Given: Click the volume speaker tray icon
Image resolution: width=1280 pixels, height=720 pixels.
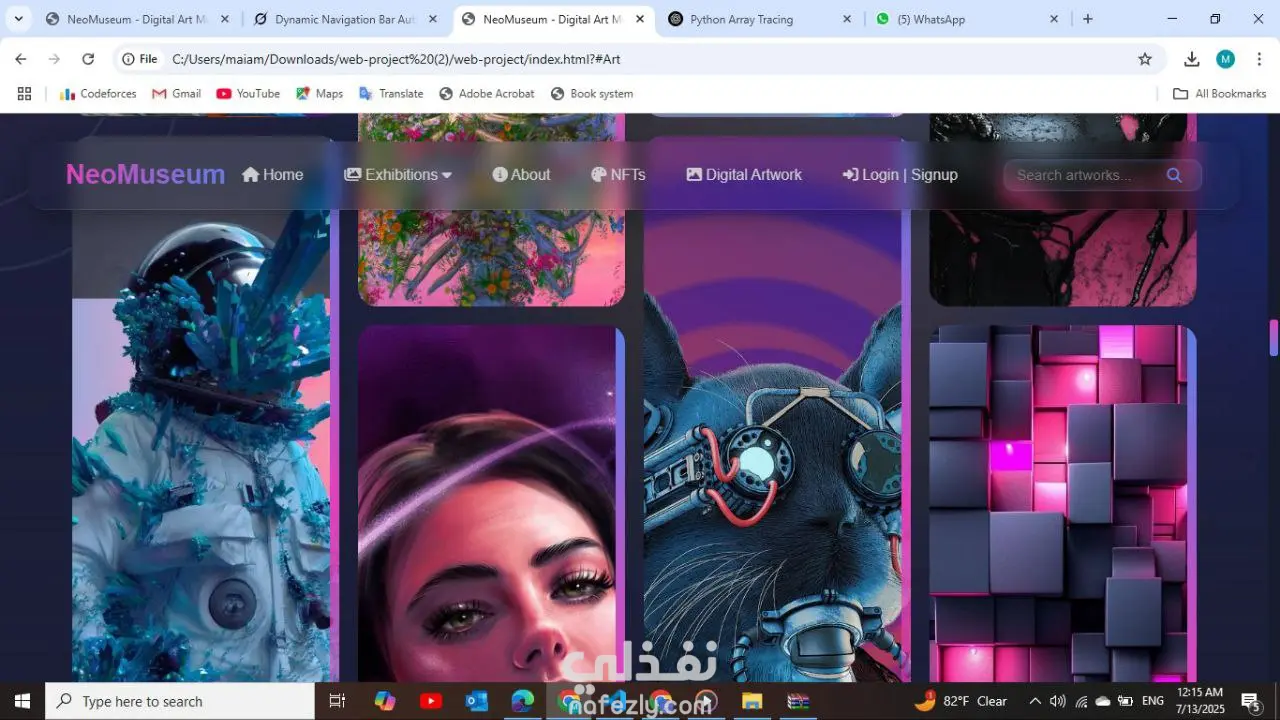Looking at the screenshot, I should tap(1057, 701).
